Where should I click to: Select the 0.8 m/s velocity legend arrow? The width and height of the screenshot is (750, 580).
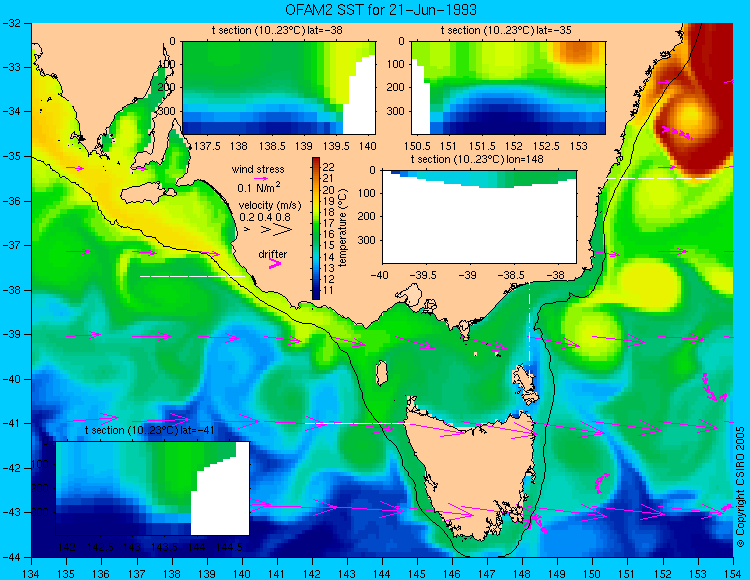(x=283, y=230)
